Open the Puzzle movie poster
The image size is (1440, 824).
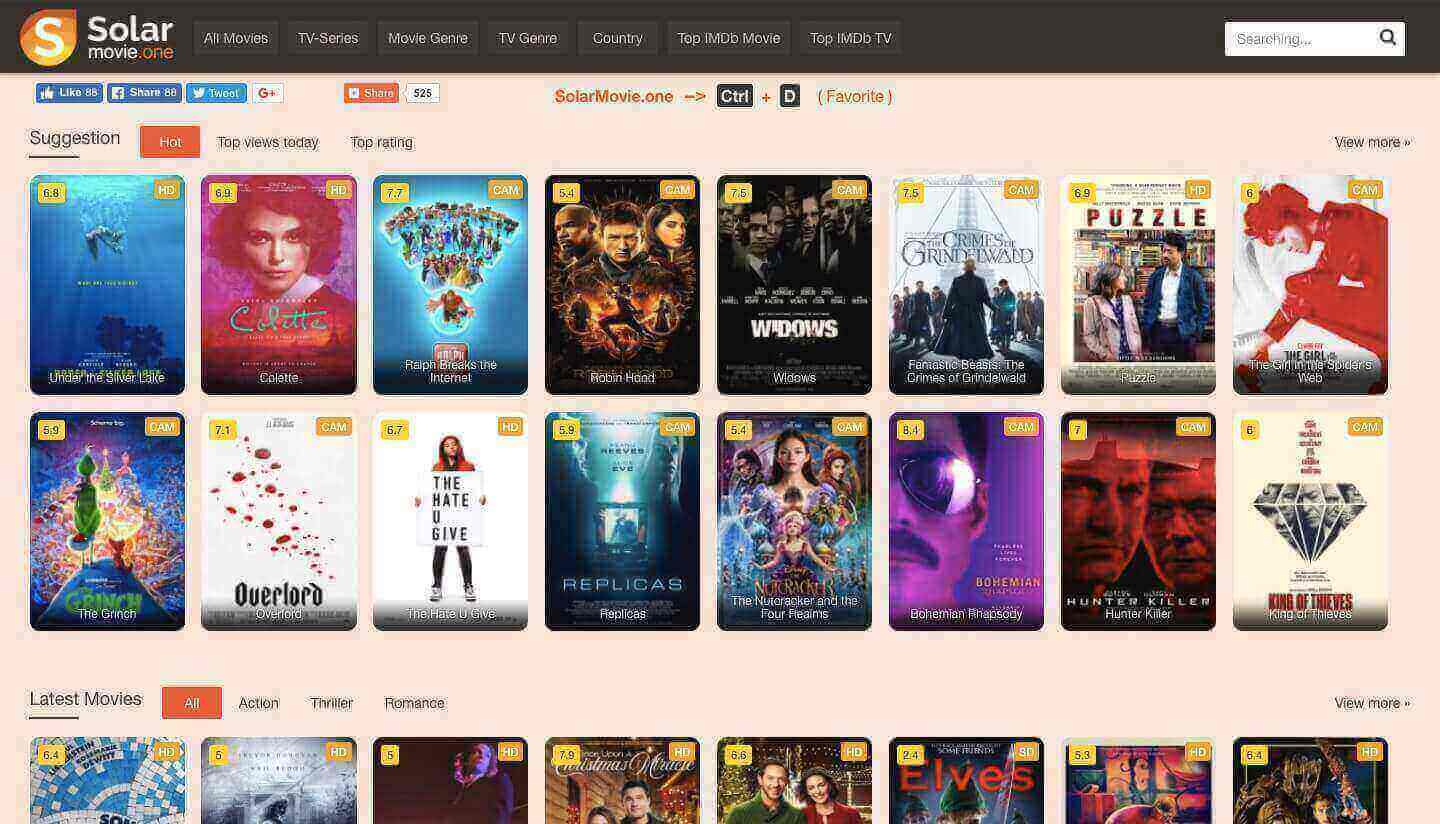[x=1138, y=285]
